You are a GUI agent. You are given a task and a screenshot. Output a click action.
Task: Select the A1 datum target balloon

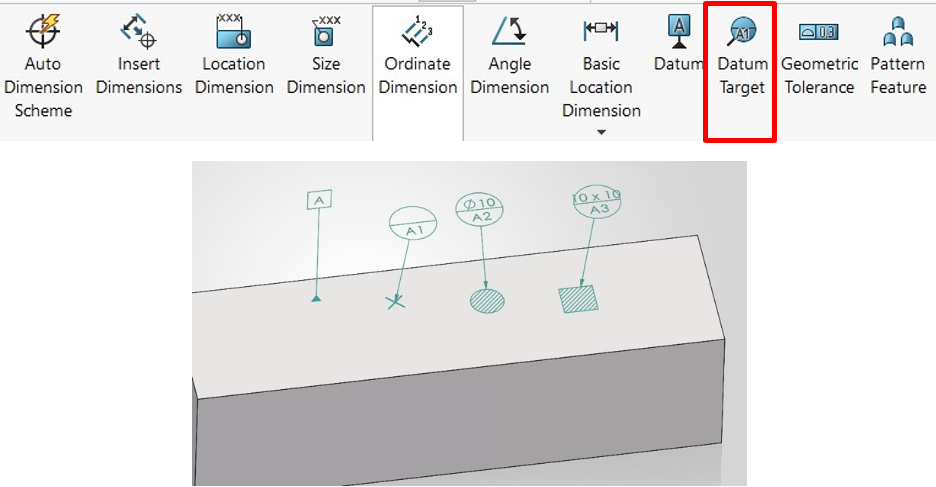click(x=413, y=223)
